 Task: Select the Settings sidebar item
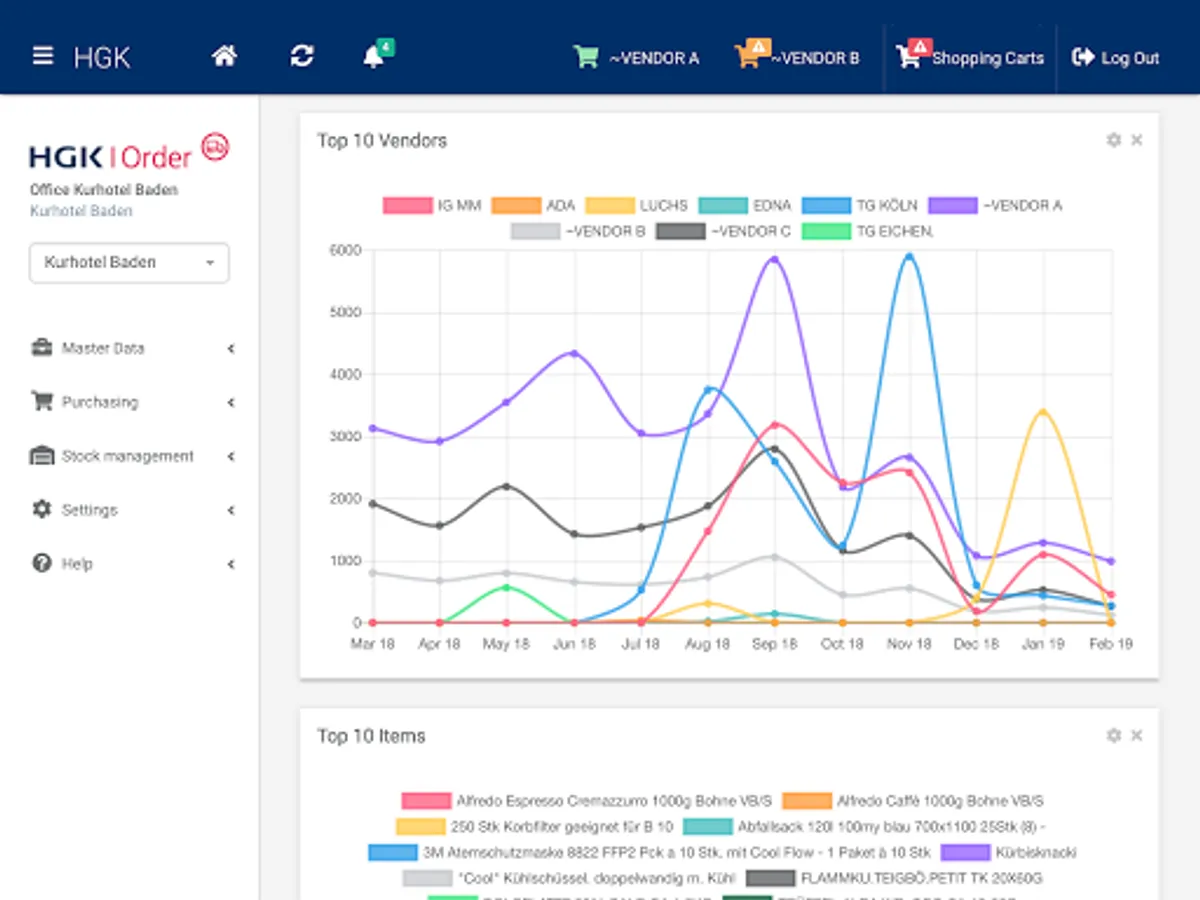(x=132, y=510)
